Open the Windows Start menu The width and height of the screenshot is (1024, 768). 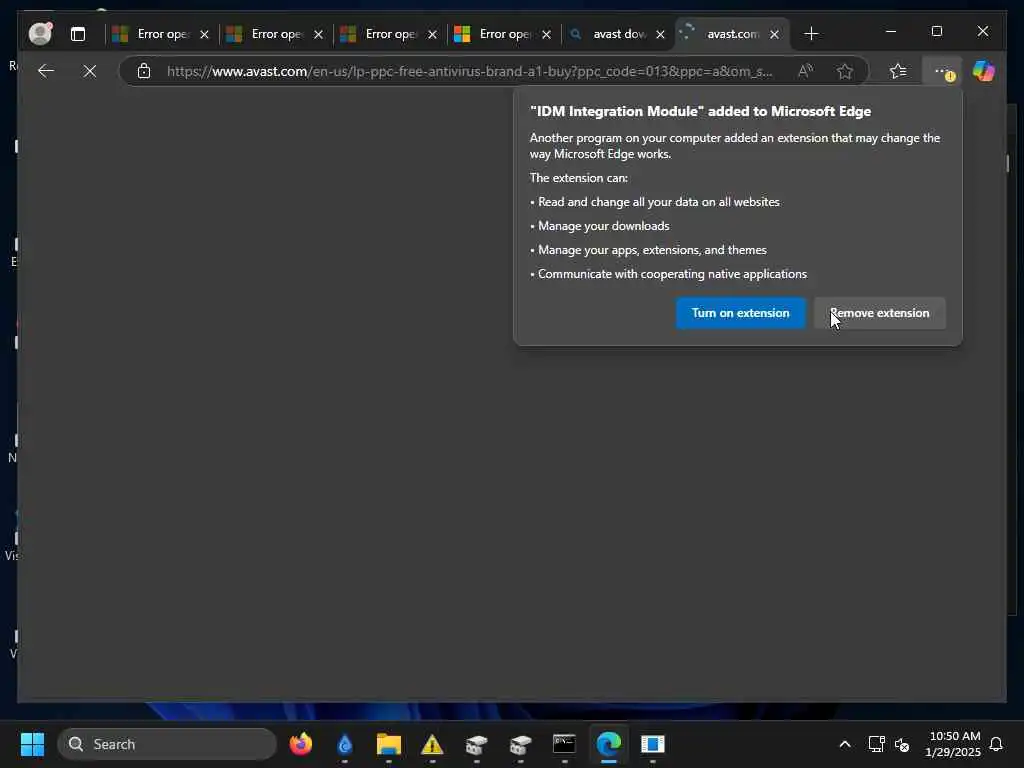tap(32, 744)
